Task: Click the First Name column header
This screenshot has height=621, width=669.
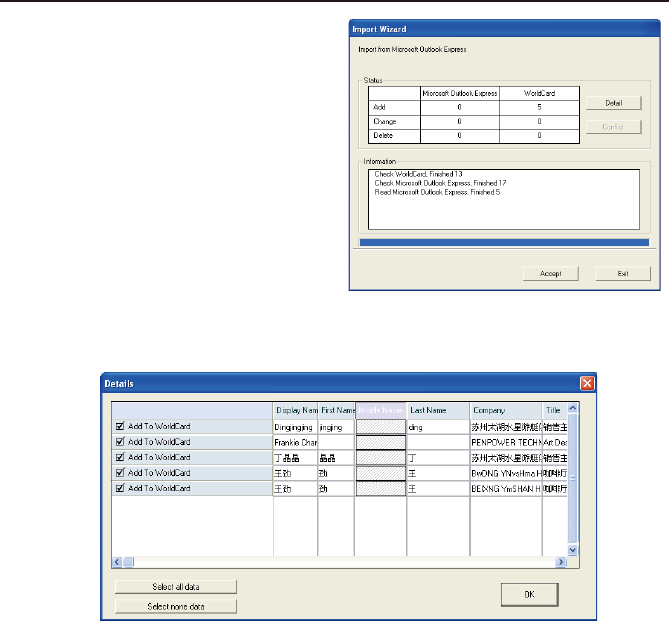Action: coord(337,410)
